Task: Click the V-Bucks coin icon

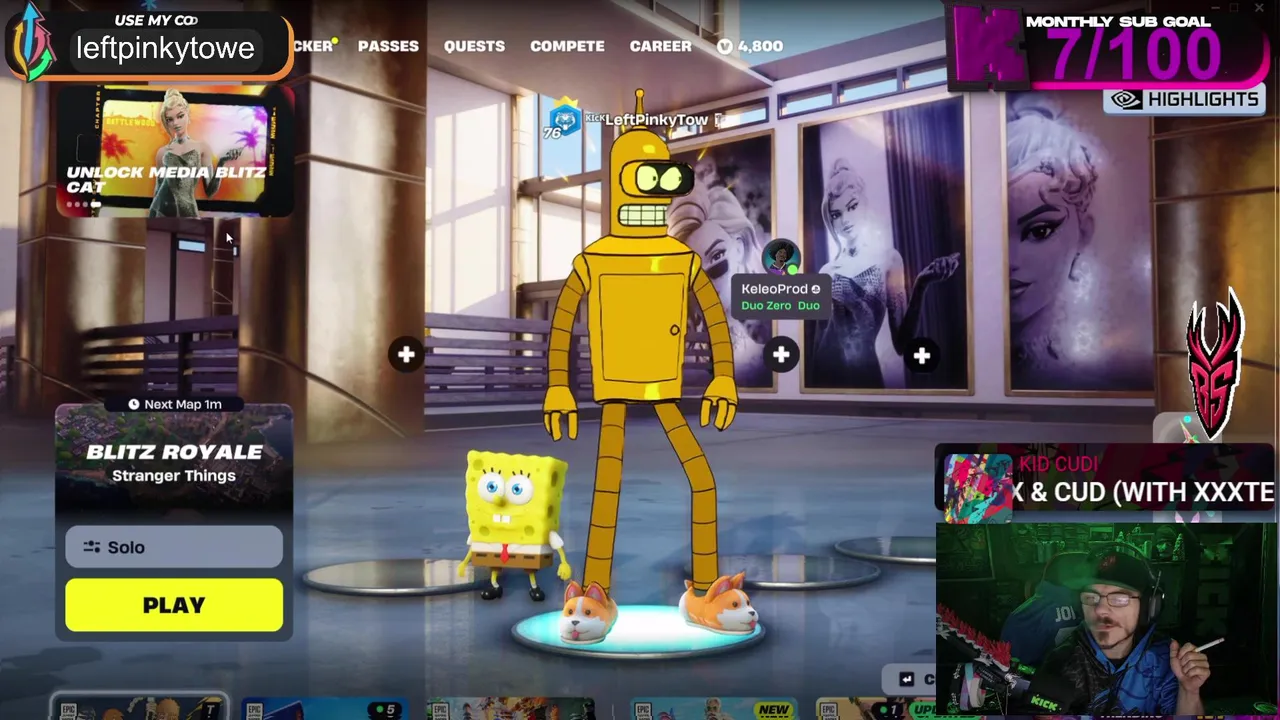Action: tap(725, 46)
